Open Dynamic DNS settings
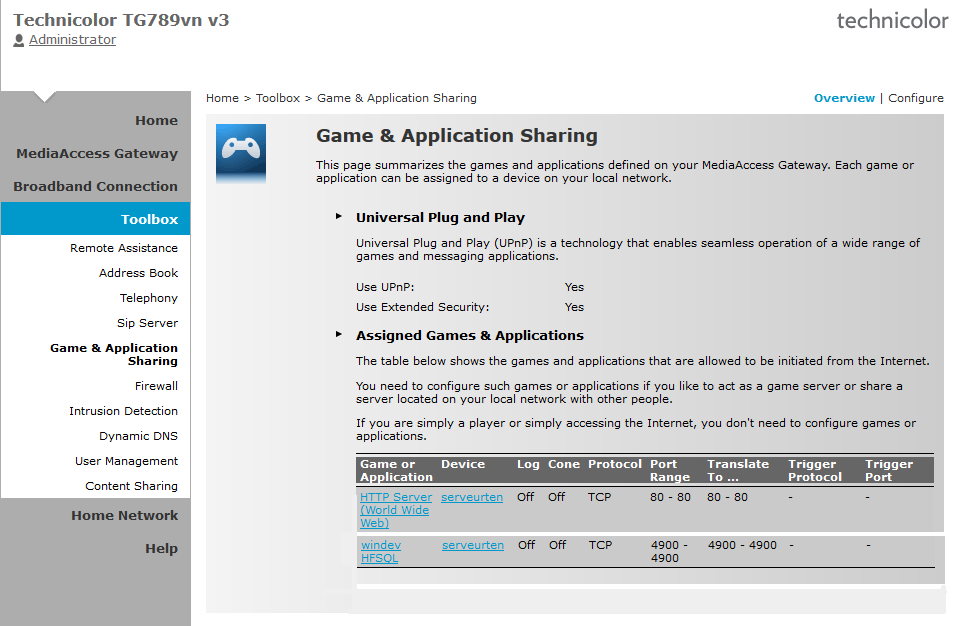Viewport: 955px width, 626px height. coord(138,436)
